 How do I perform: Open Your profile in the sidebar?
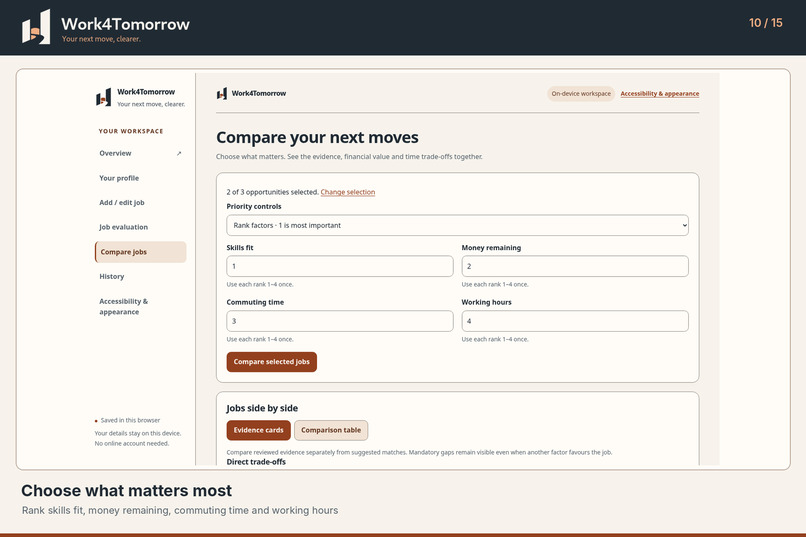point(140,178)
